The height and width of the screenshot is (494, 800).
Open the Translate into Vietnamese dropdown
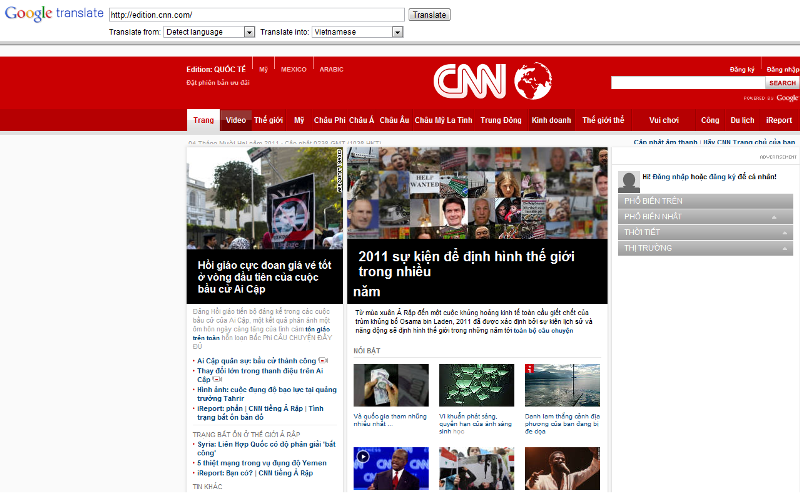pyautogui.click(x=358, y=32)
